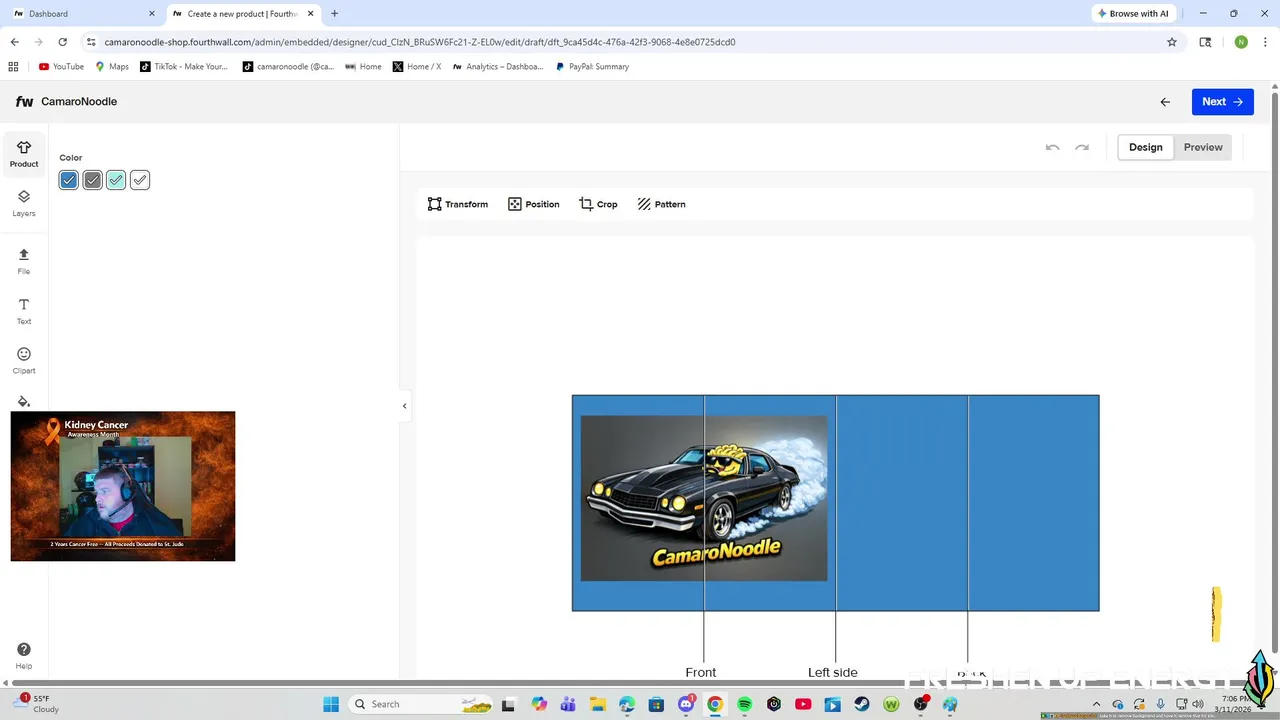This screenshot has width=1280, height=720.
Task: Click the Position tool
Action: [534, 204]
